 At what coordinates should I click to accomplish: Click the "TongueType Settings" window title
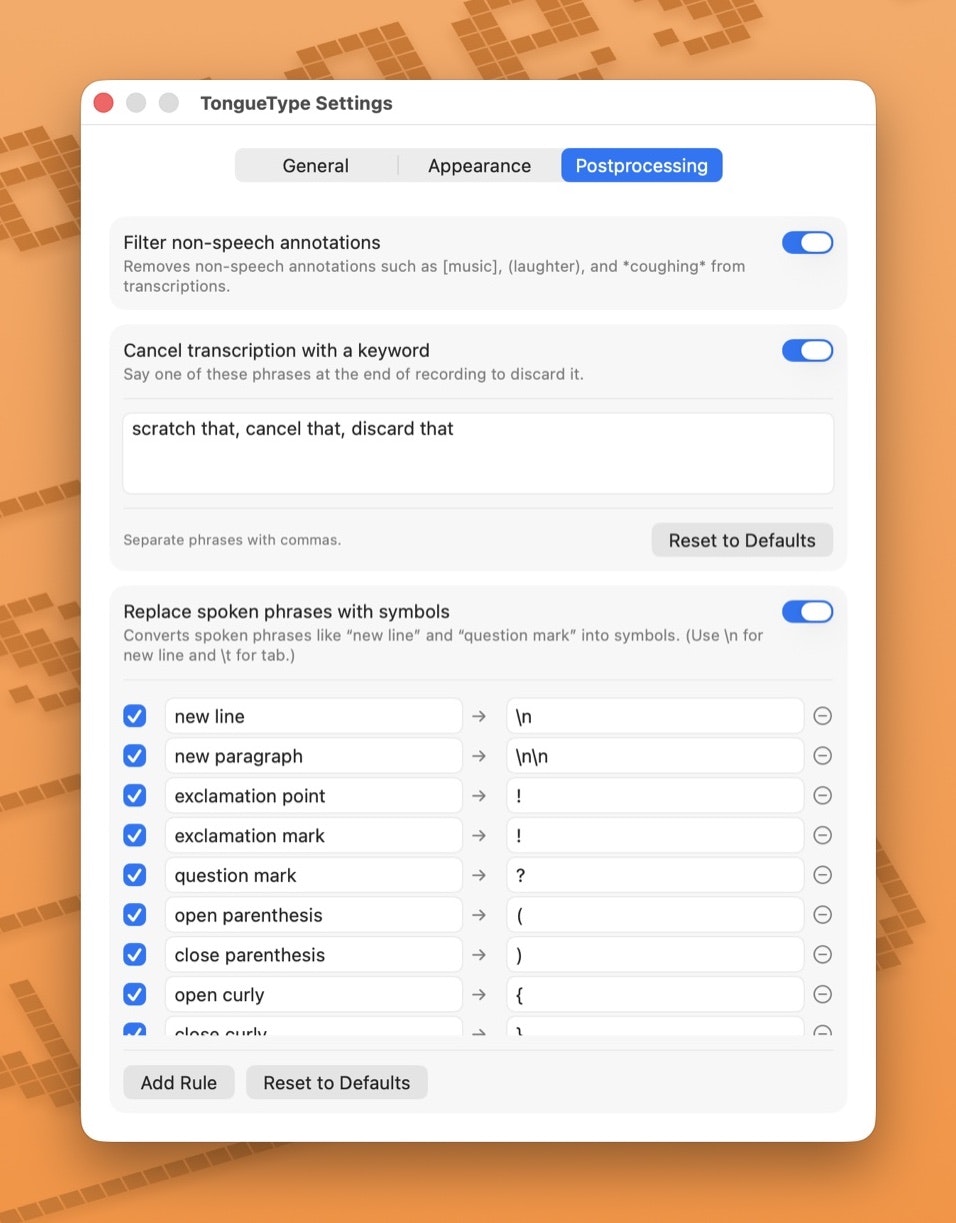point(296,103)
